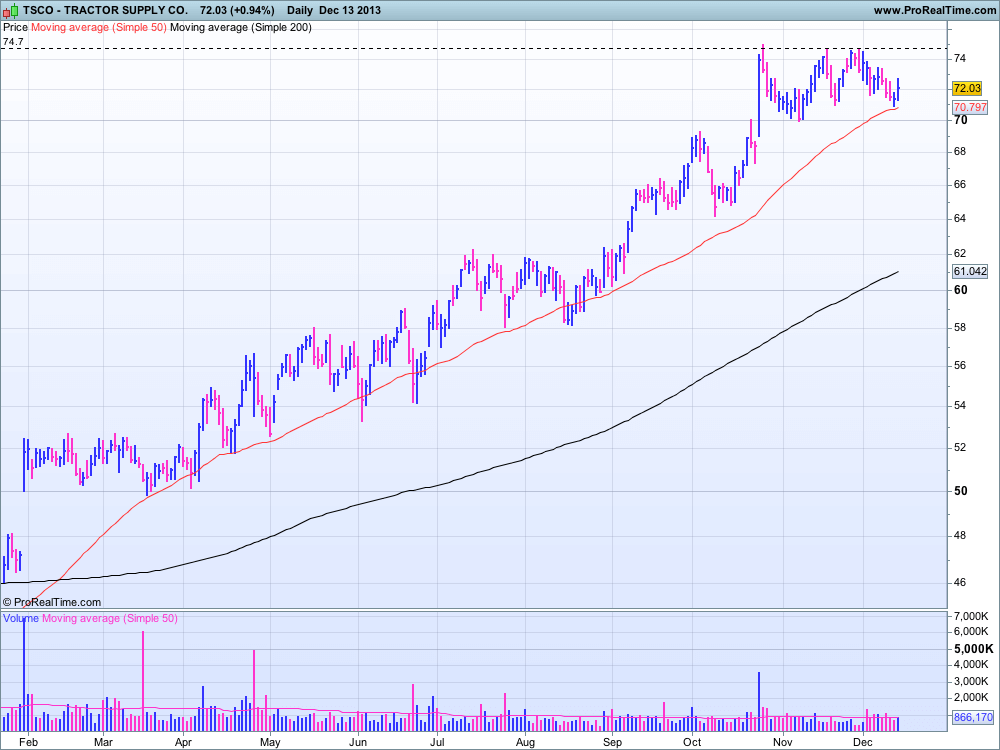
Task: Click the 4,000K volume axis label
Action: tap(971, 665)
